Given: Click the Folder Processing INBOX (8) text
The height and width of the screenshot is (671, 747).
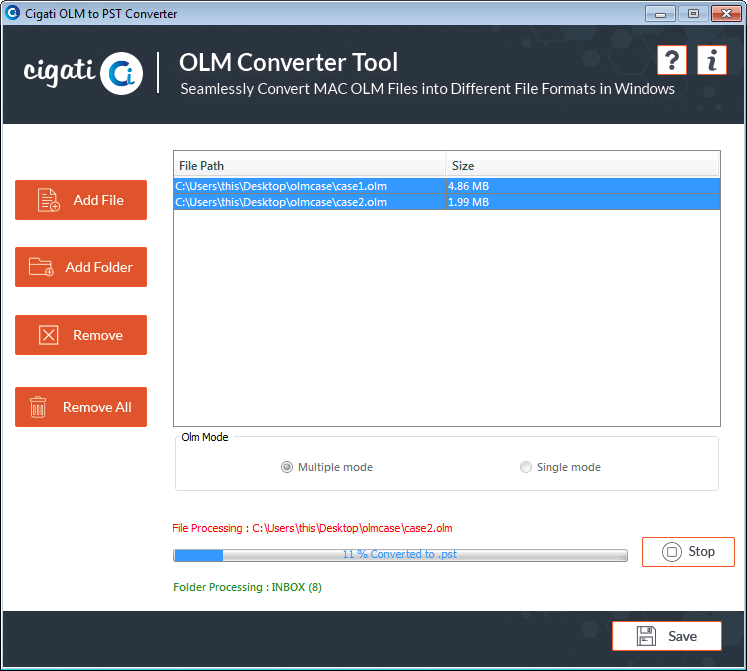Looking at the screenshot, I should click(x=247, y=587).
